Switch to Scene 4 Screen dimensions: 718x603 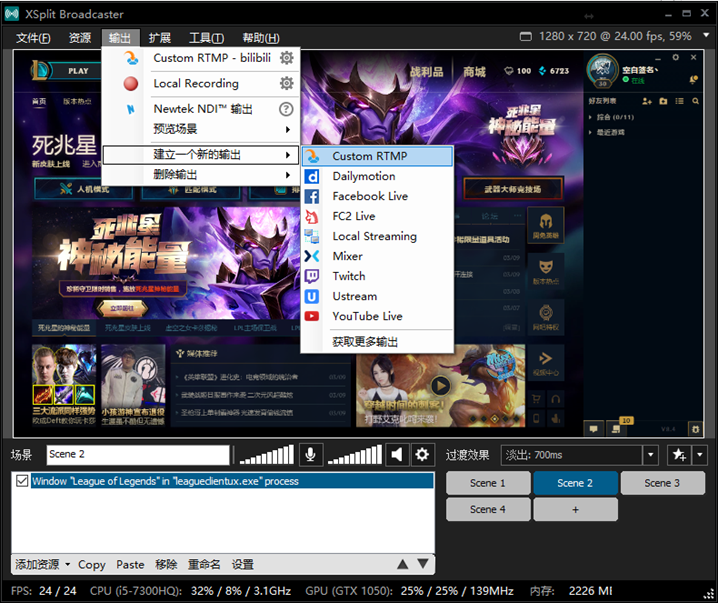(488, 510)
